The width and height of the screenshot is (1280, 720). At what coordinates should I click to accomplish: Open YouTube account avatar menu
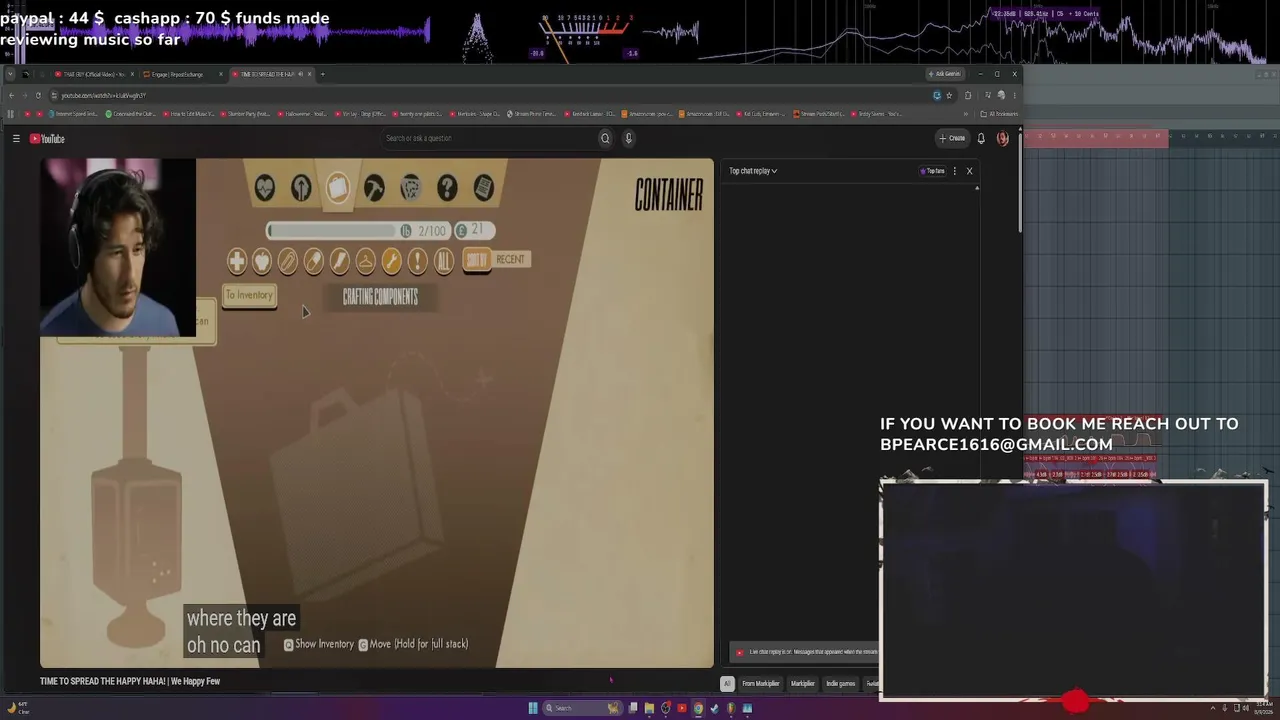[1003, 139]
